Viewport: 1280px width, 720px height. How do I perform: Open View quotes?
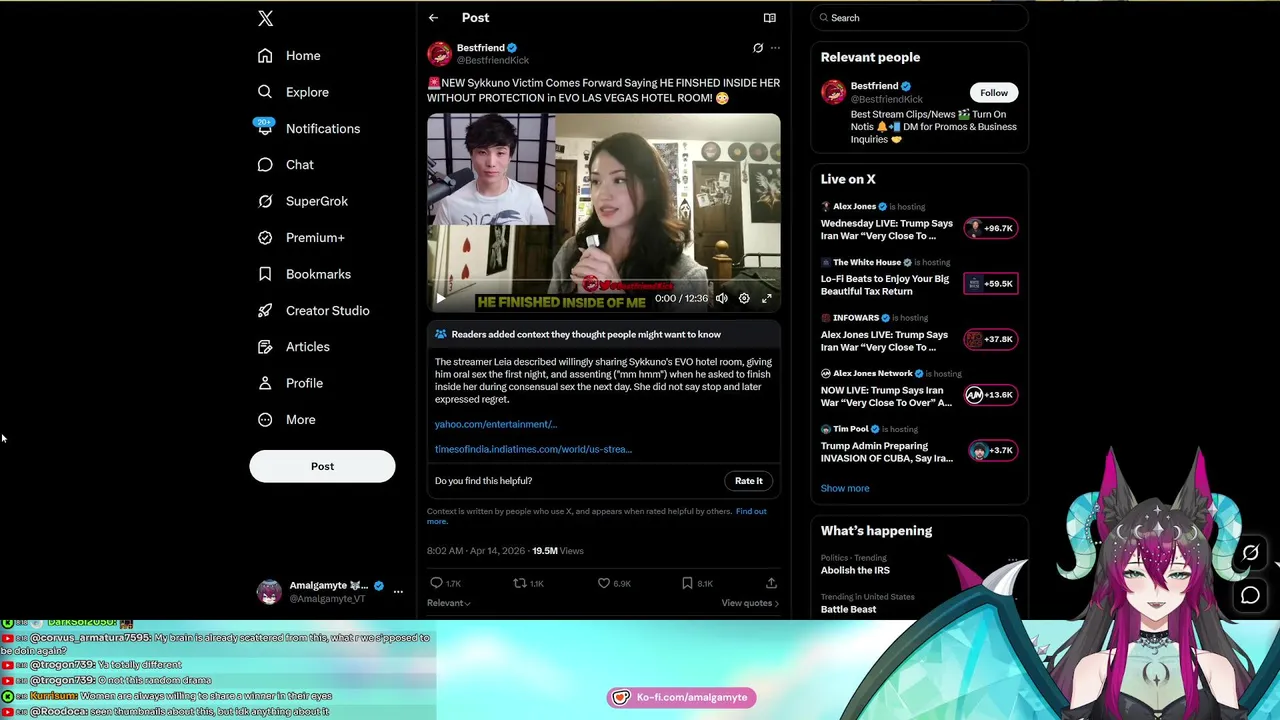[x=750, y=603]
